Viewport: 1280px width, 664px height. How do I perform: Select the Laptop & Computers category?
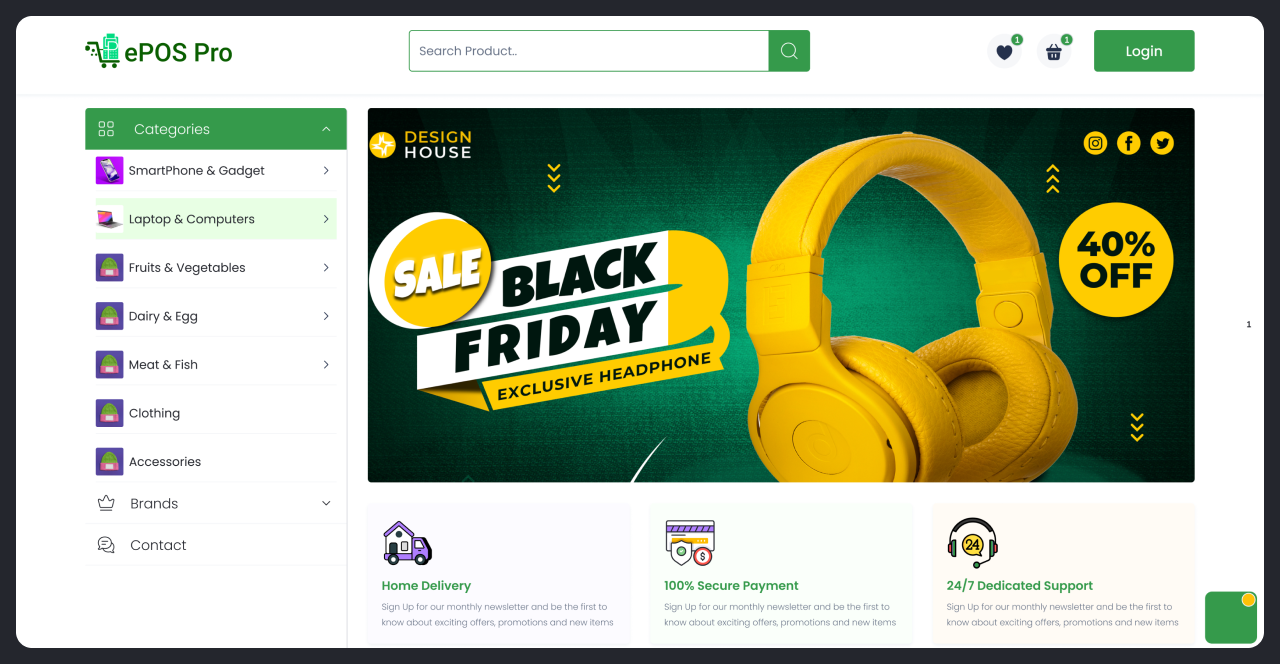click(216, 219)
